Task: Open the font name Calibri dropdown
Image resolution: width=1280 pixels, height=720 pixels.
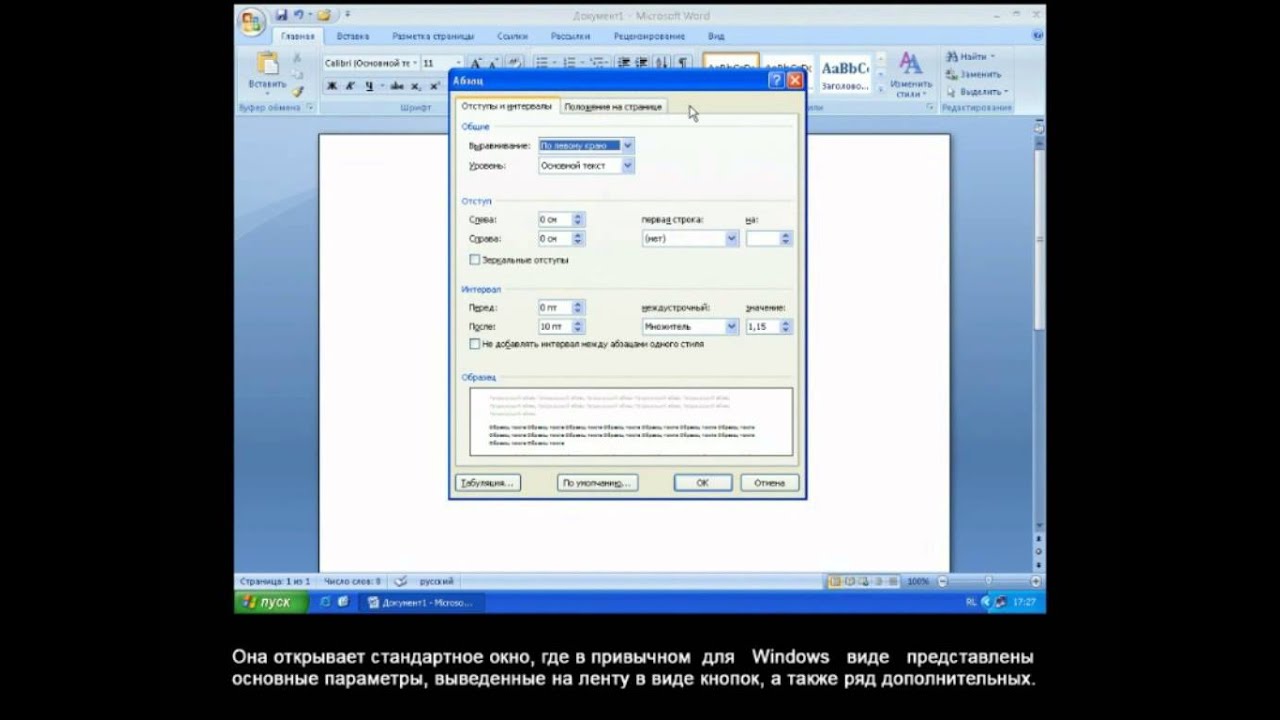Action: [x=415, y=62]
